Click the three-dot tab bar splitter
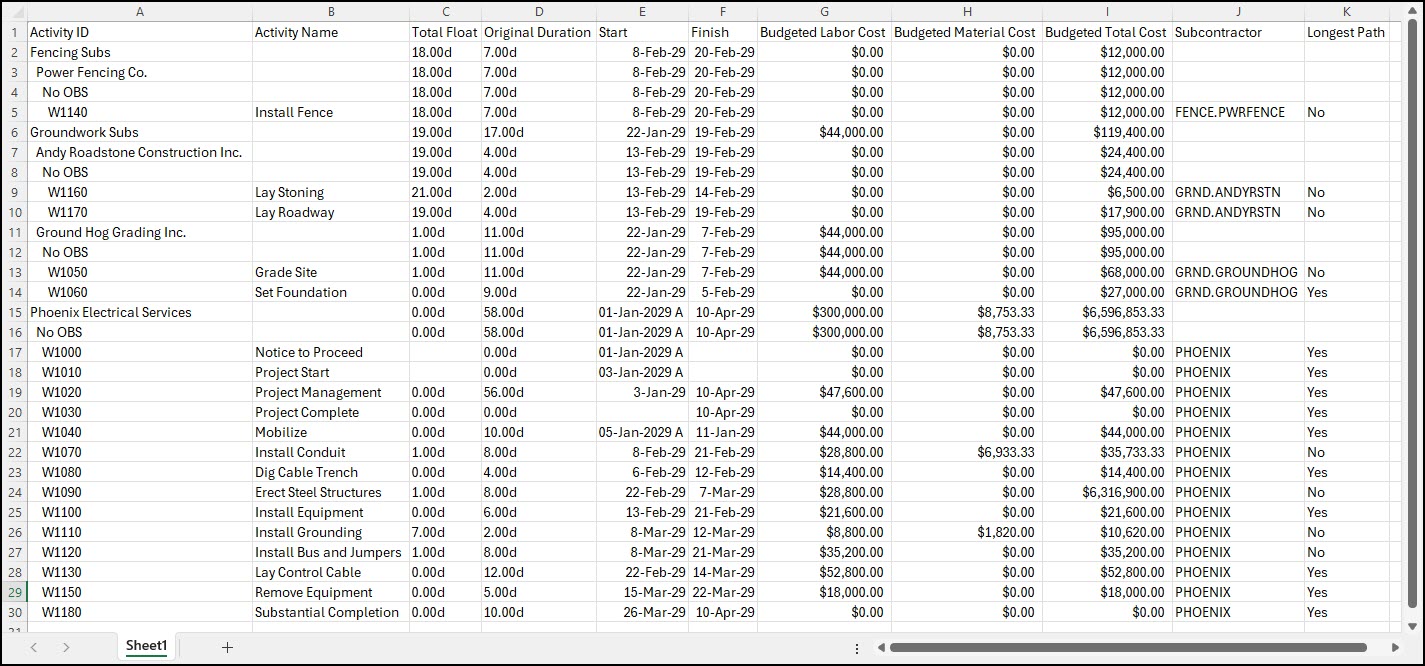This screenshot has height=666, width=1425. click(x=857, y=648)
